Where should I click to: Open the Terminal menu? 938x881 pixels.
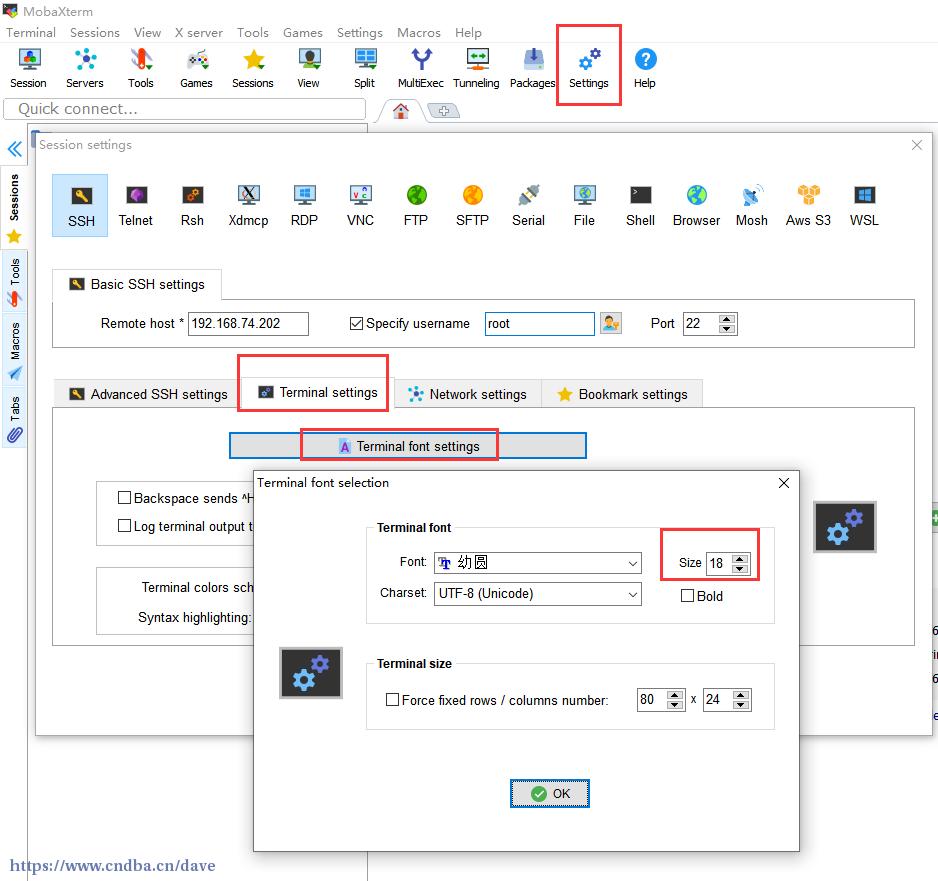[31, 32]
